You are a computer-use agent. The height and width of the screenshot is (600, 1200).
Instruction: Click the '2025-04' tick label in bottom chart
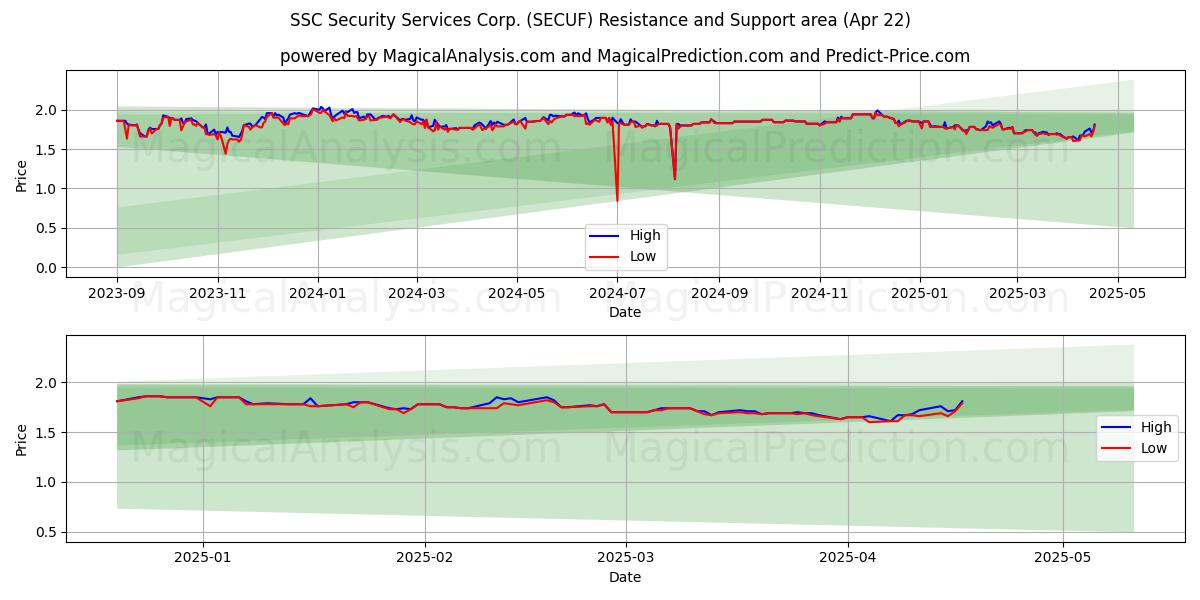pyautogui.click(x=848, y=558)
